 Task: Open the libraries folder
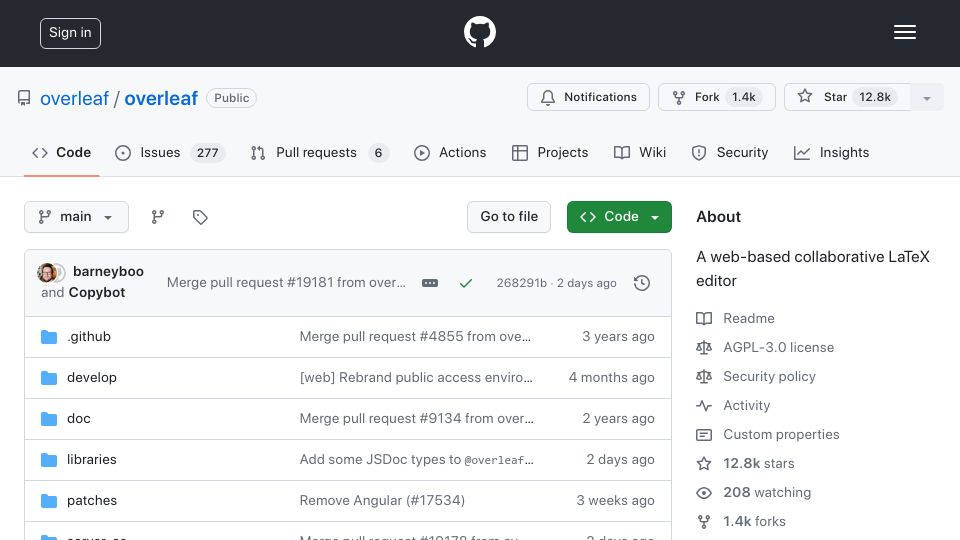(92, 459)
